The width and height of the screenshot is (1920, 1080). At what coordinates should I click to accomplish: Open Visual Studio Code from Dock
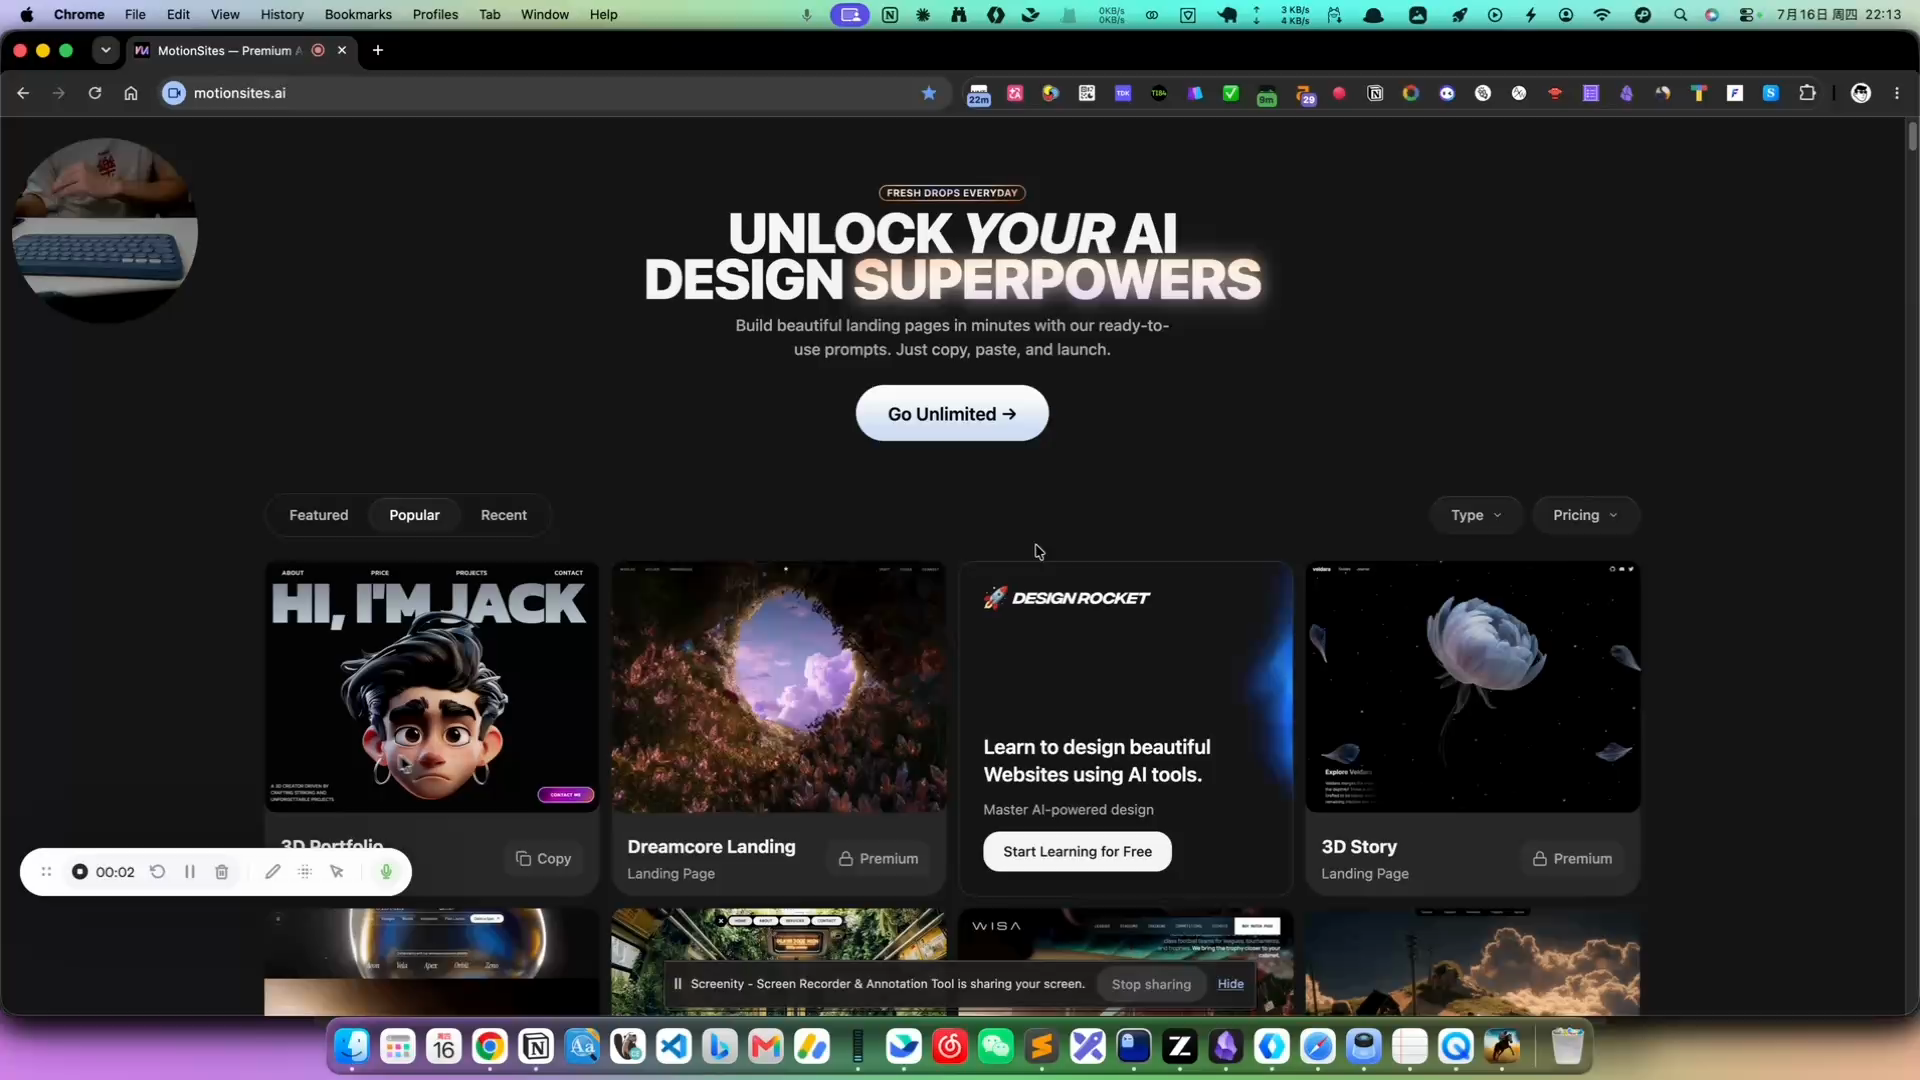(674, 1047)
